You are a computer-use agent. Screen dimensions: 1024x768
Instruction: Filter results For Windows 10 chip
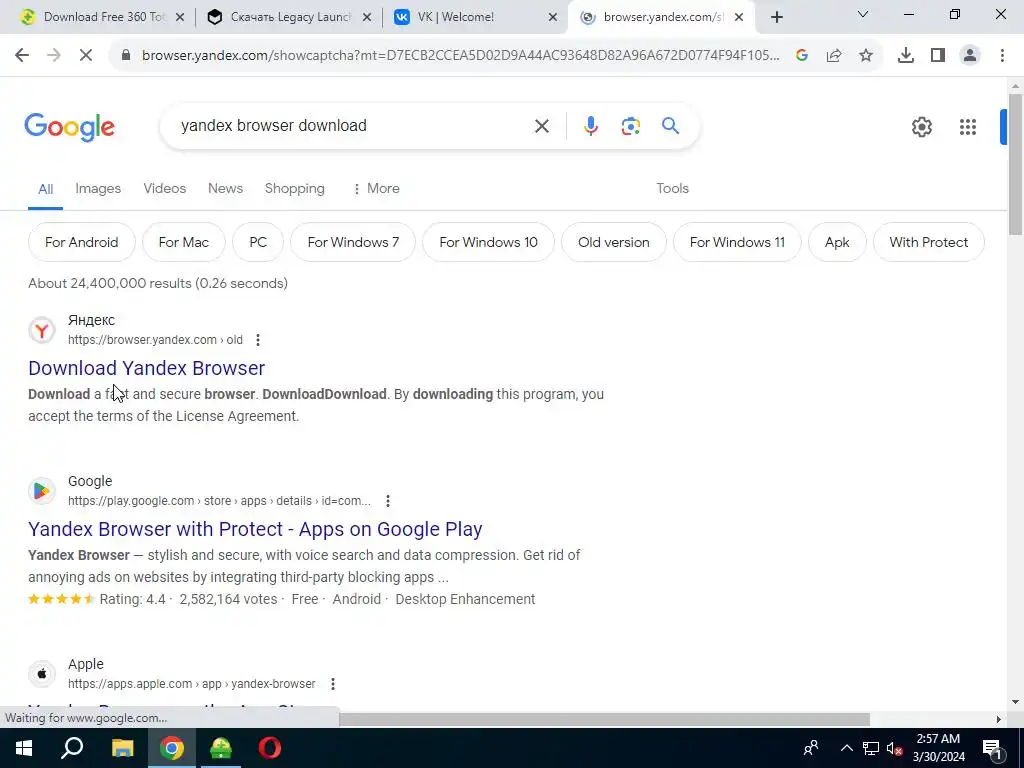point(488,242)
